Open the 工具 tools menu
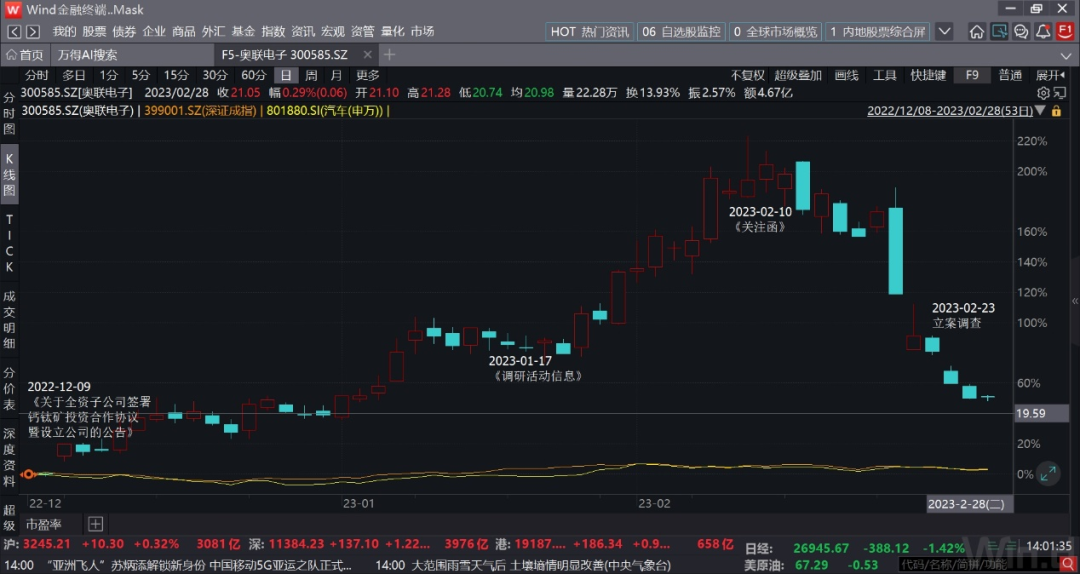1080x574 pixels. 884,75
